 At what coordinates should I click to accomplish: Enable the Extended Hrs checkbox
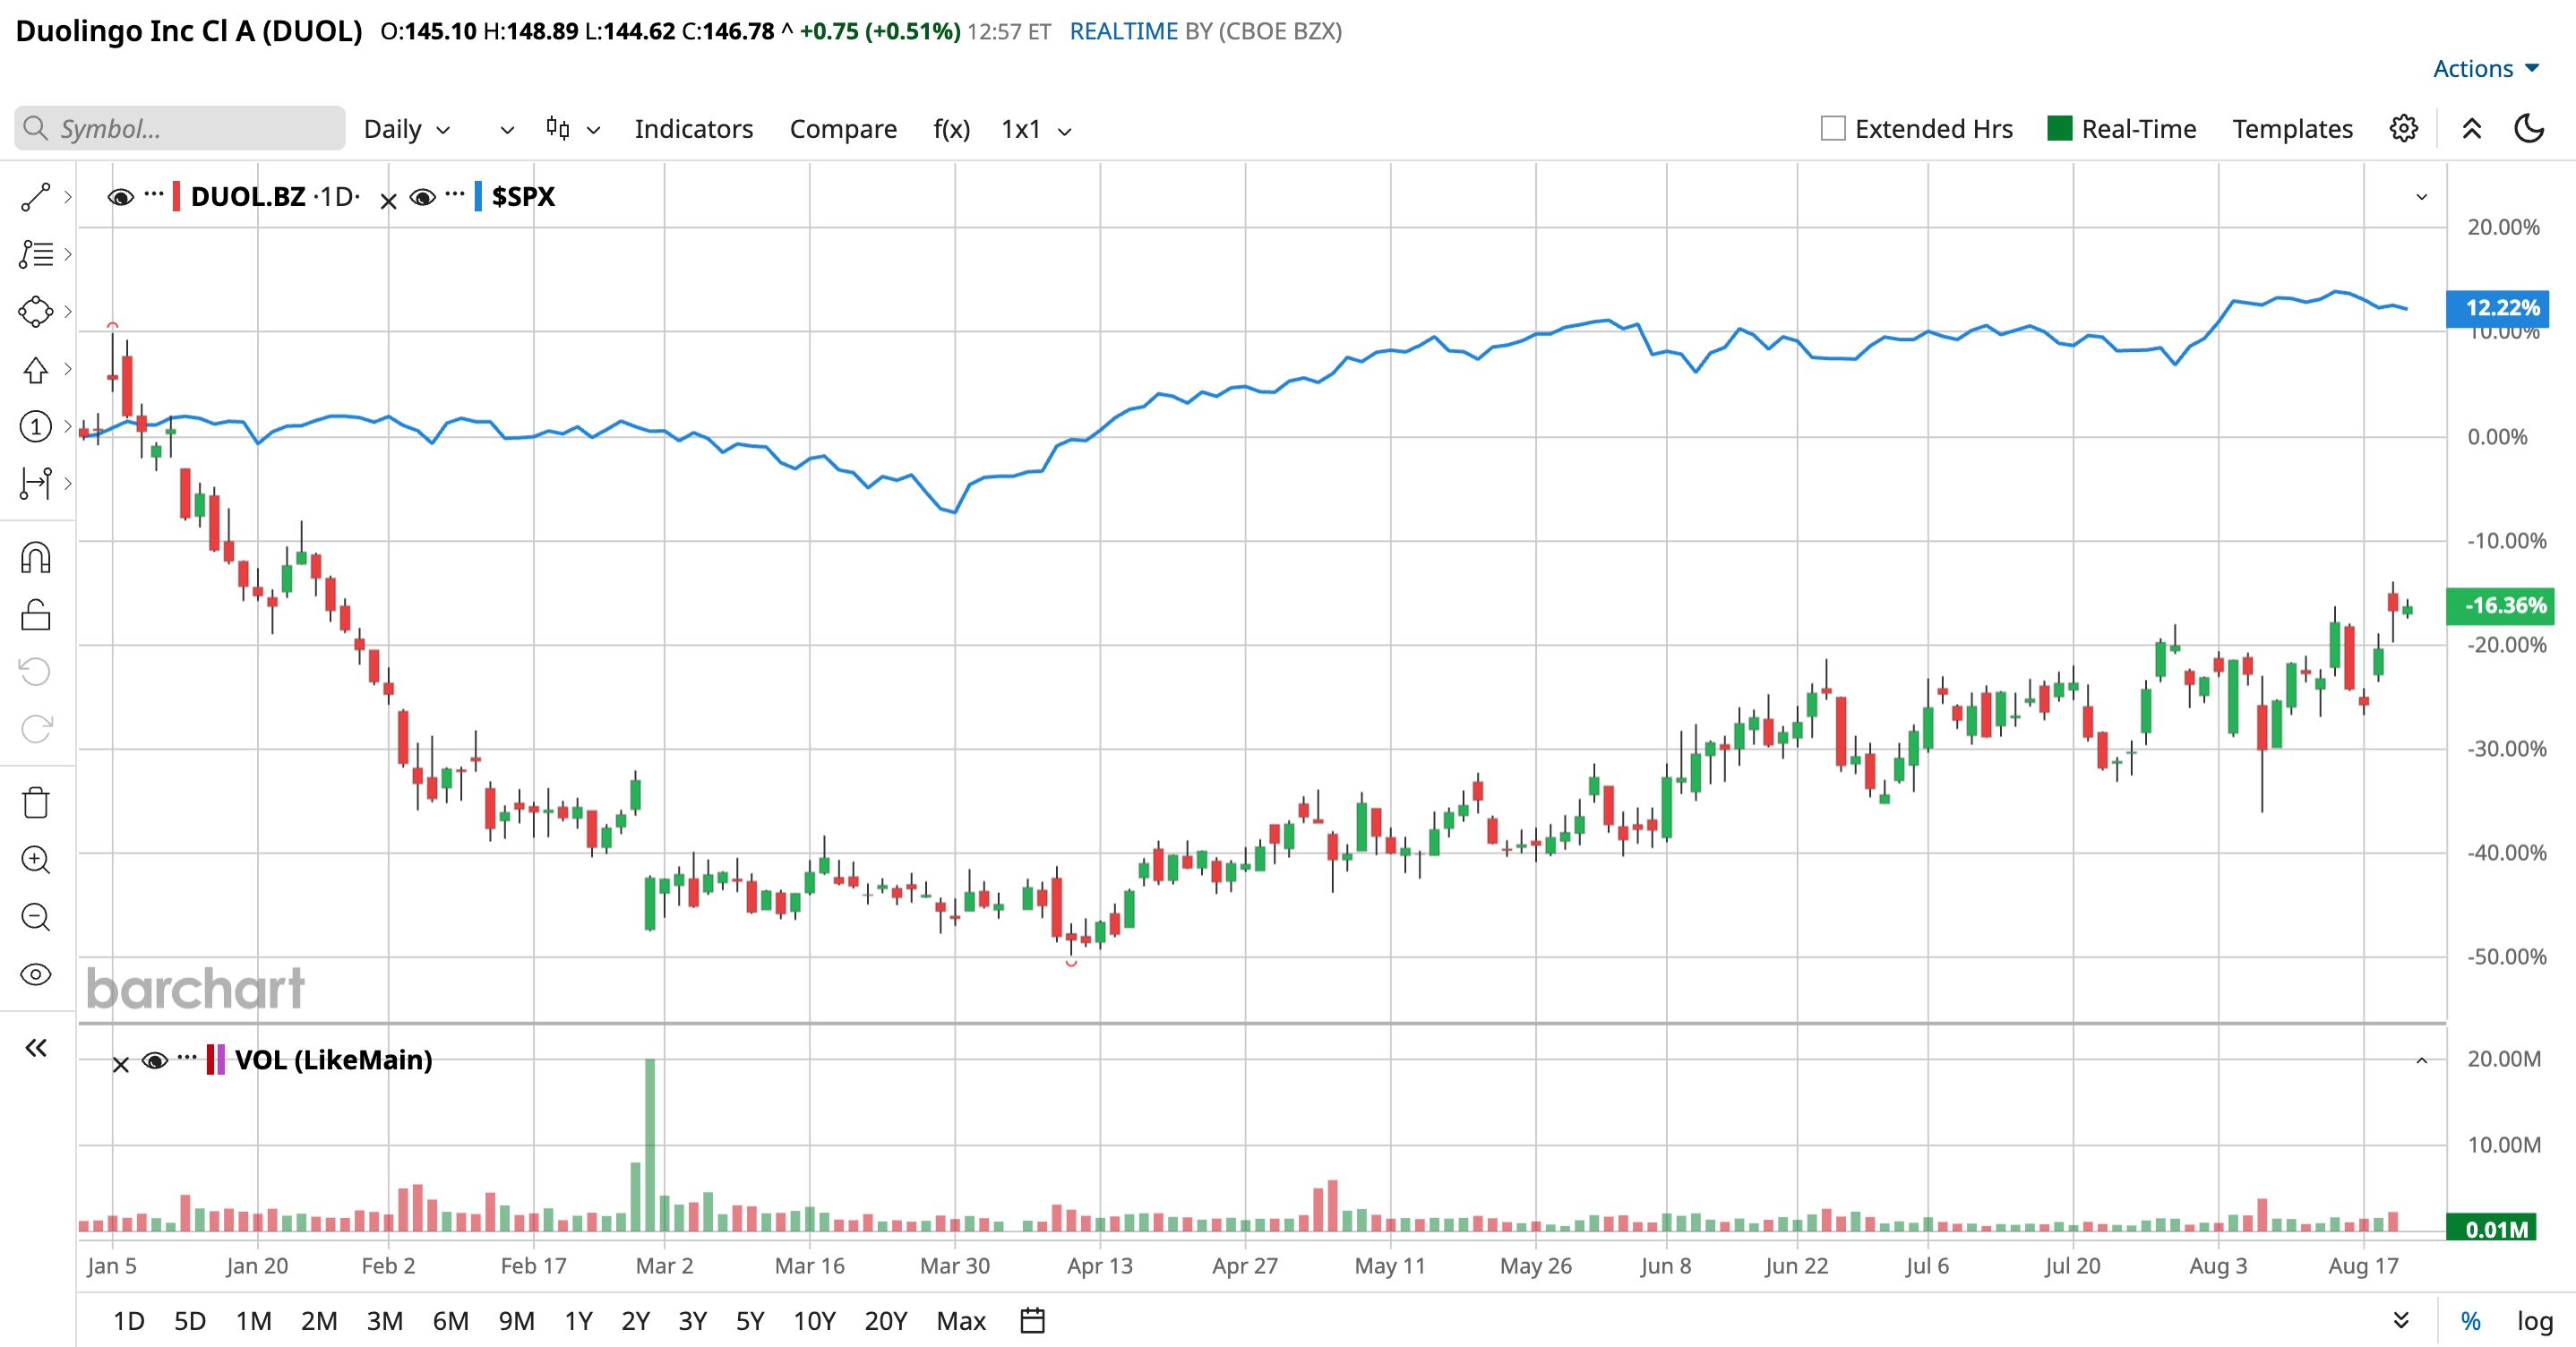[x=1833, y=129]
